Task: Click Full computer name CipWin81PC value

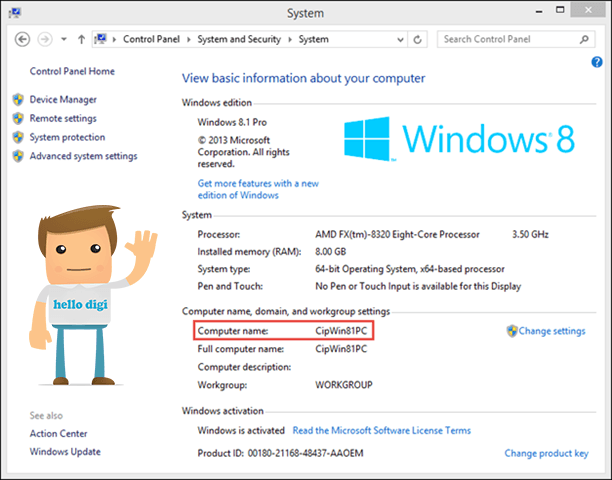Action: click(x=341, y=349)
